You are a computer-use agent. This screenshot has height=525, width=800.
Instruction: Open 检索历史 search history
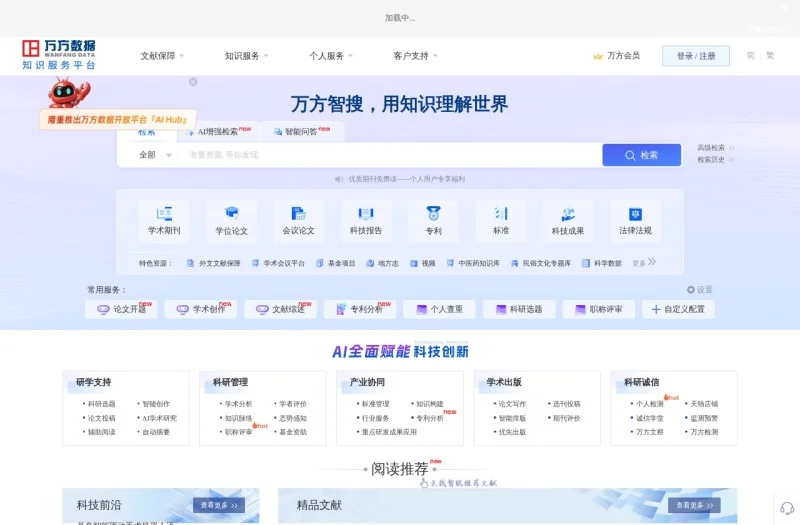tap(716, 160)
